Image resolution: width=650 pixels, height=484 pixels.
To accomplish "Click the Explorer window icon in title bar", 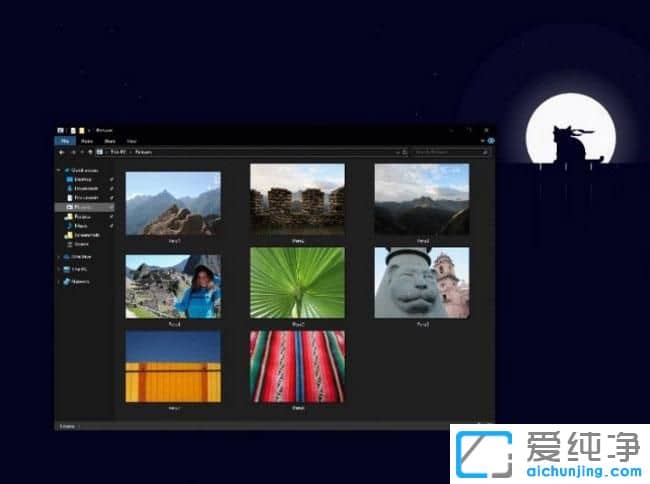I will [x=61, y=131].
